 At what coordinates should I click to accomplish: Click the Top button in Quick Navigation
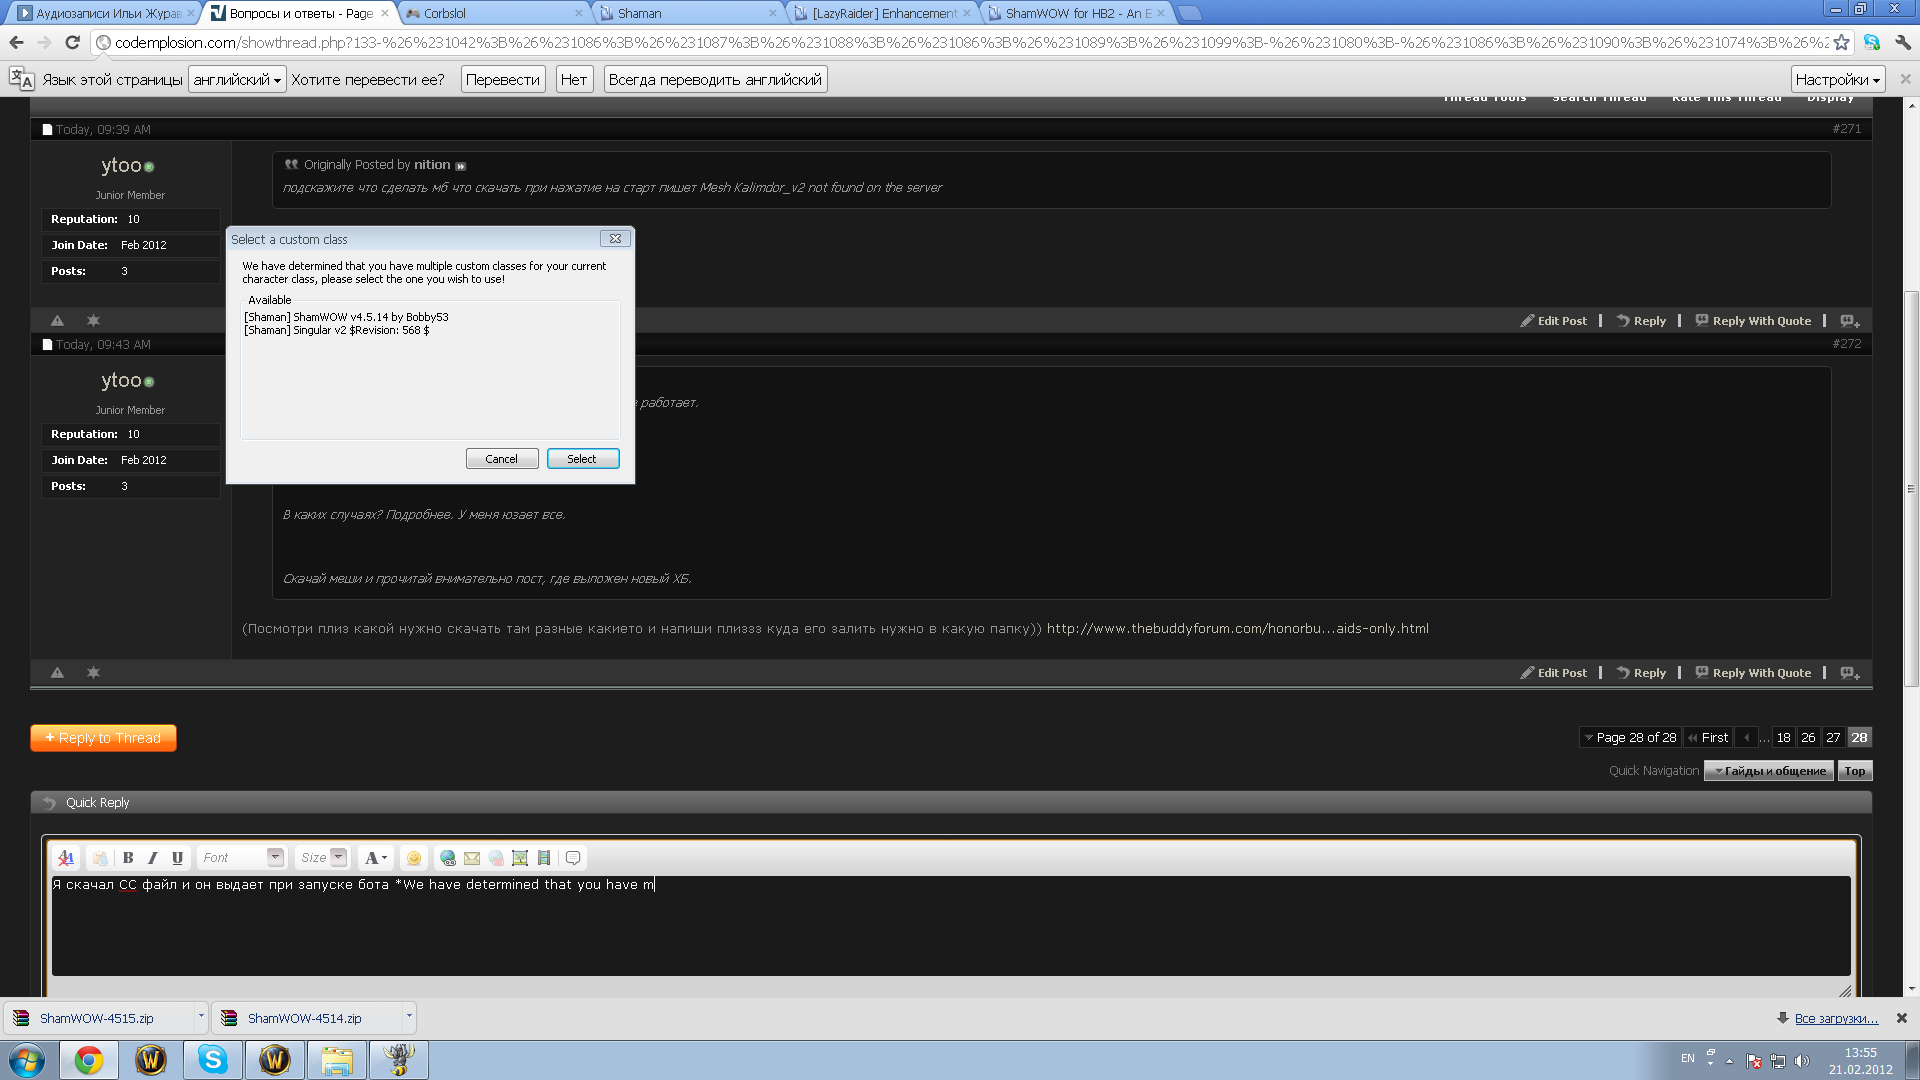tap(1855, 771)
